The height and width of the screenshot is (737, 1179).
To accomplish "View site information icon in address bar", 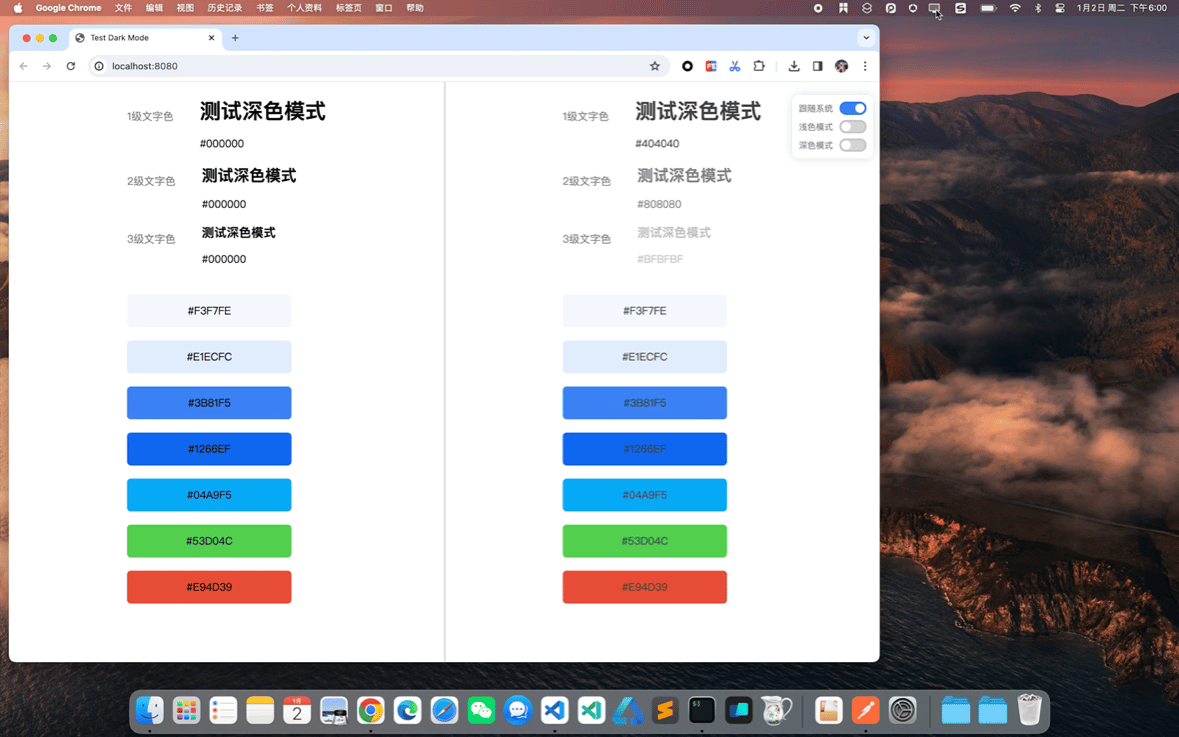I will 99,66.
